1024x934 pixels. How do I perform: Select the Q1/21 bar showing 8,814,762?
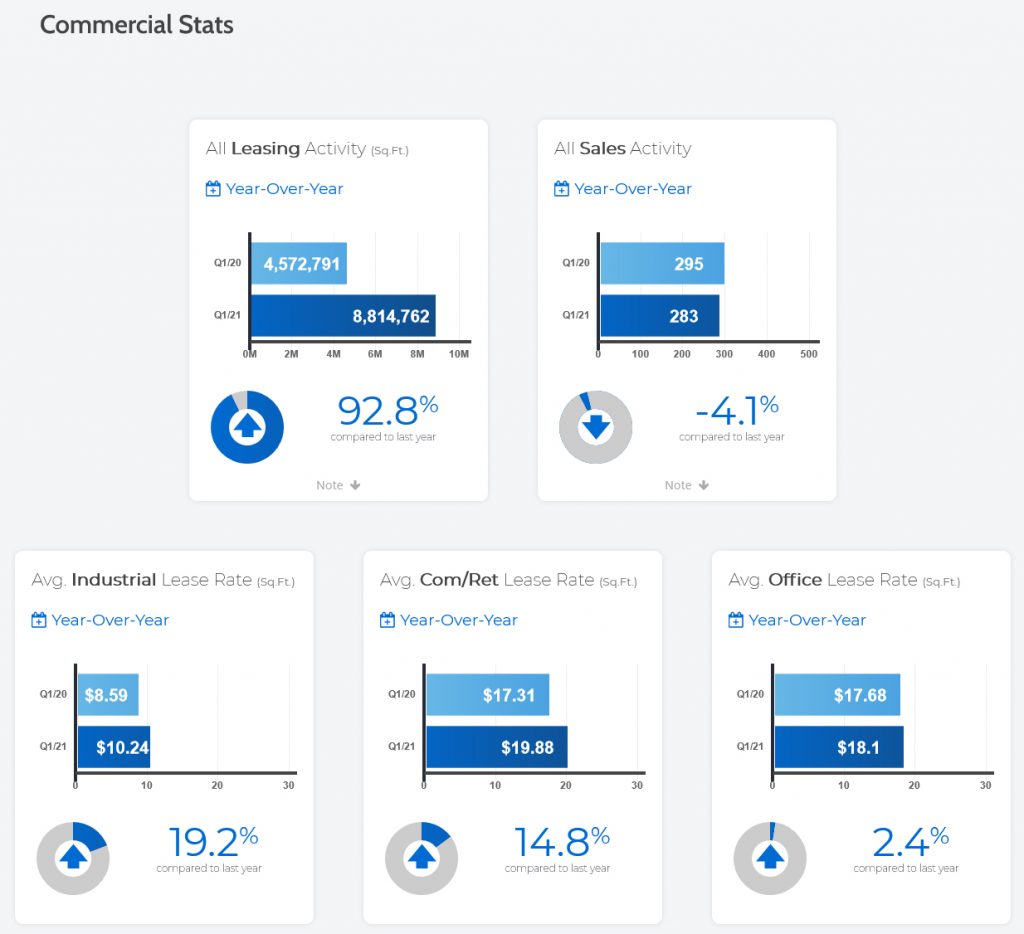coord(342,316)
